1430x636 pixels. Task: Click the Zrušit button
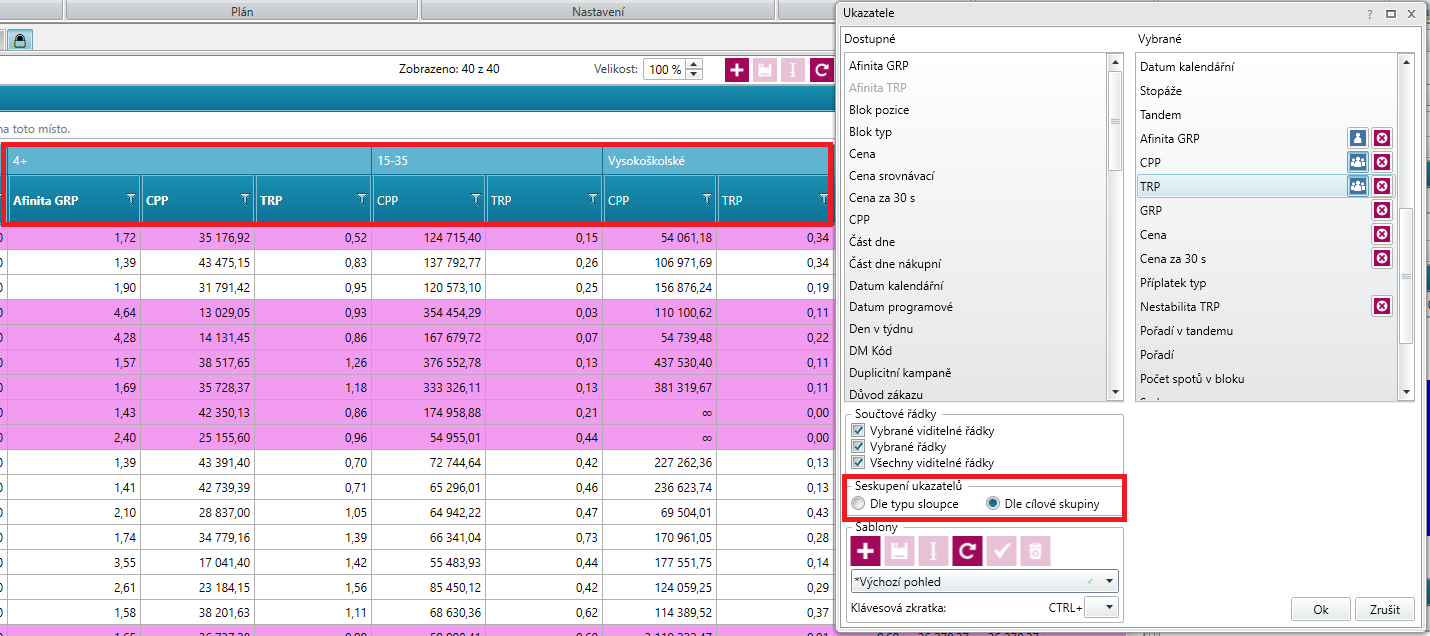pyautogui.click(x=1385, y=609)
